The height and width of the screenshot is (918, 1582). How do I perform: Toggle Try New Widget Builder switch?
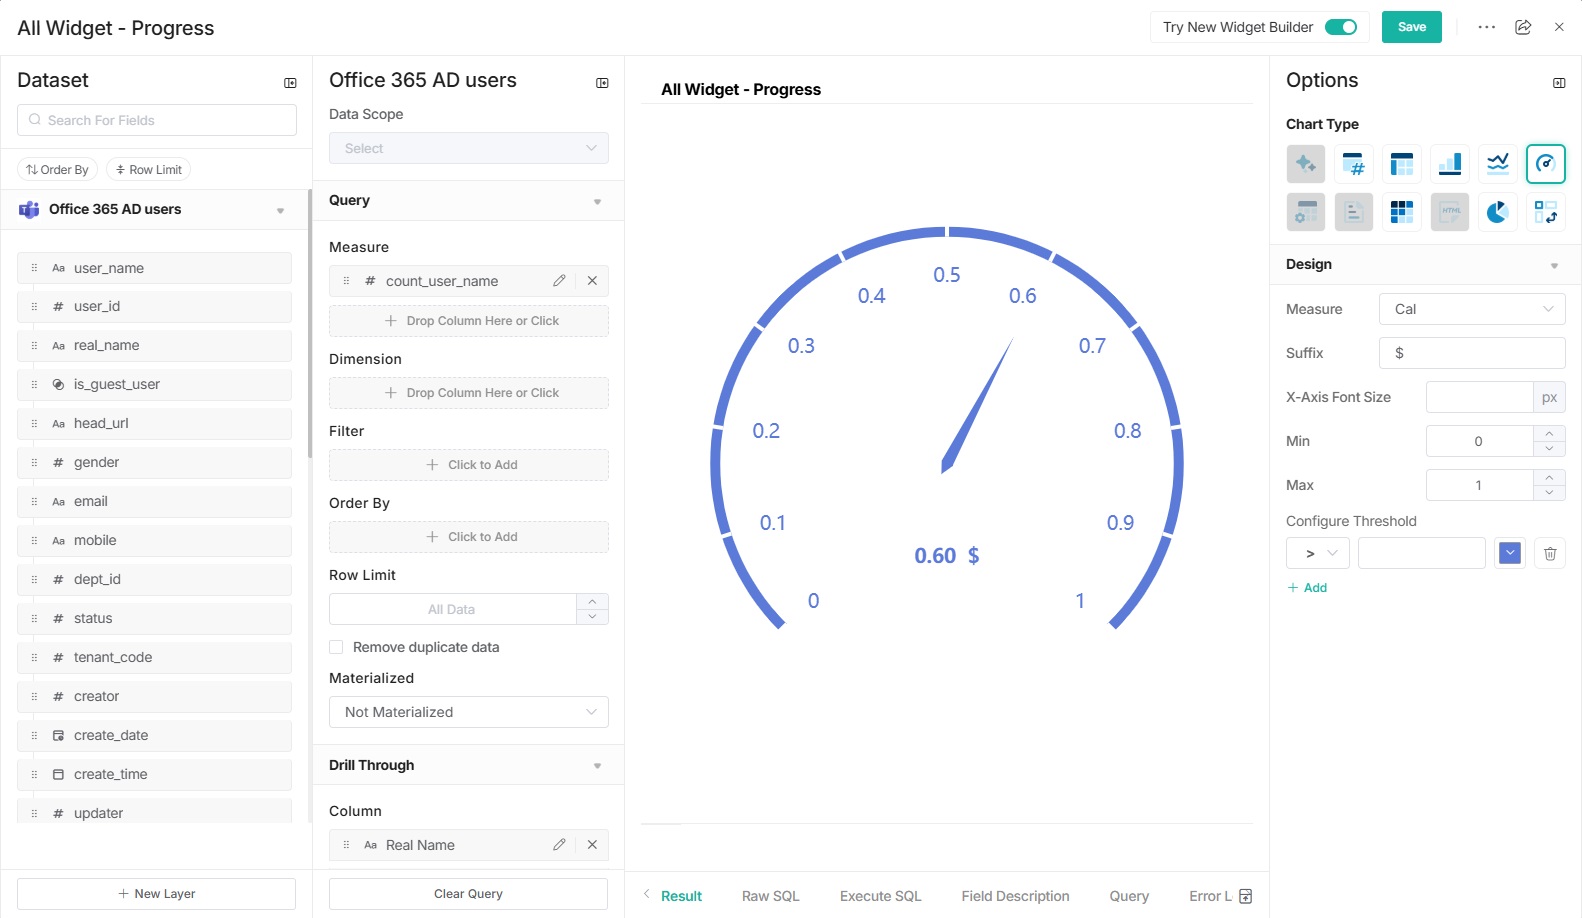pyautogui.click(x=1340, y=27)
